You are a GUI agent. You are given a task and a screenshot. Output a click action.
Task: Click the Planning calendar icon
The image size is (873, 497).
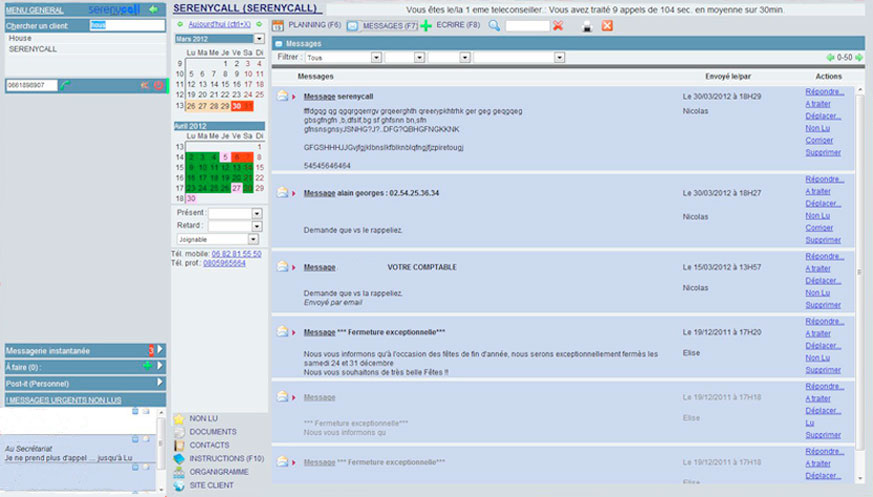click(278, 26)
